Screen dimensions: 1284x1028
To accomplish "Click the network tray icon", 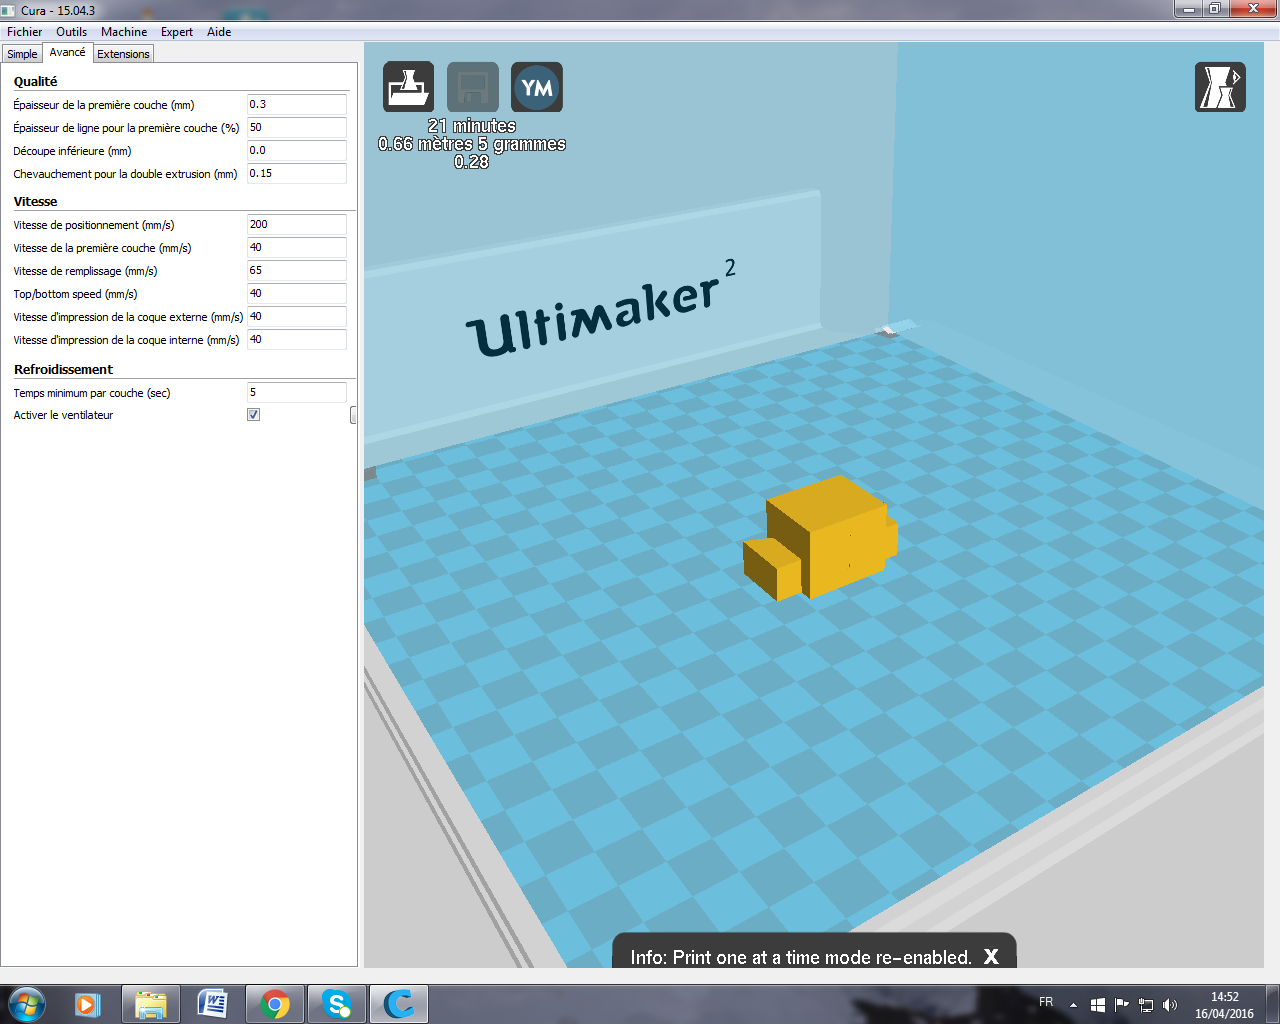I will click(x=1146, y=1005).
